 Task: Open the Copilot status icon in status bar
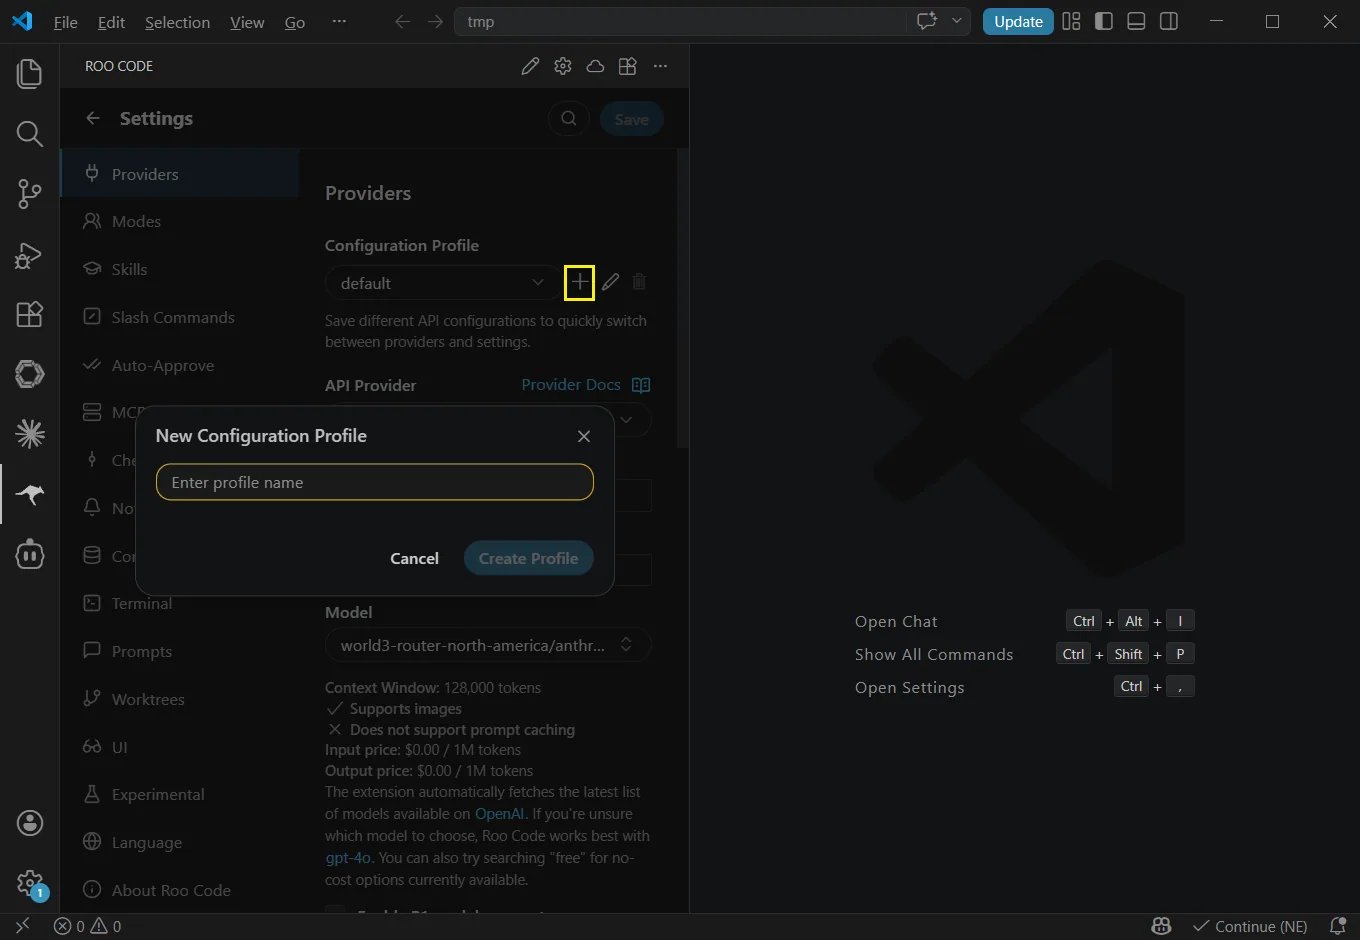pyautogui.click(x=1161, y=926)
